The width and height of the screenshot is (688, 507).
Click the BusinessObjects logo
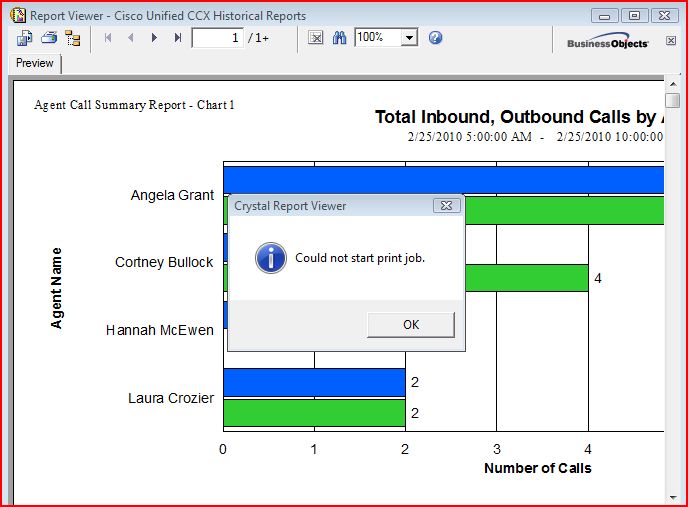click(608, 40)
